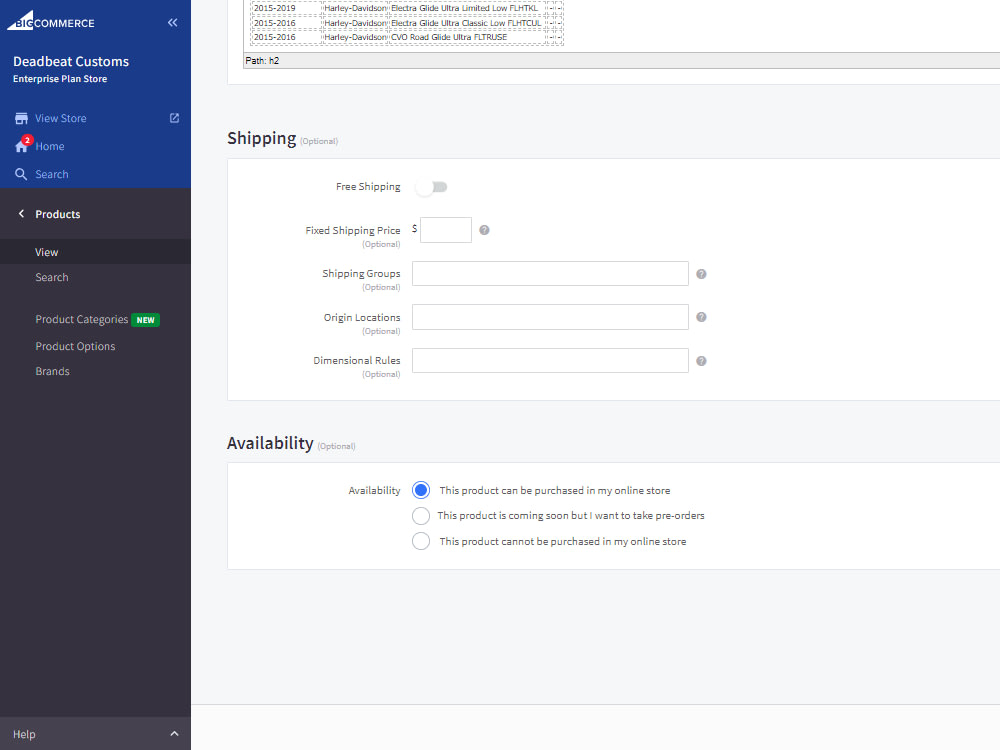
Task: Click the Shipping Groups field
Action: pyautogui.click(x=550, y=274)
